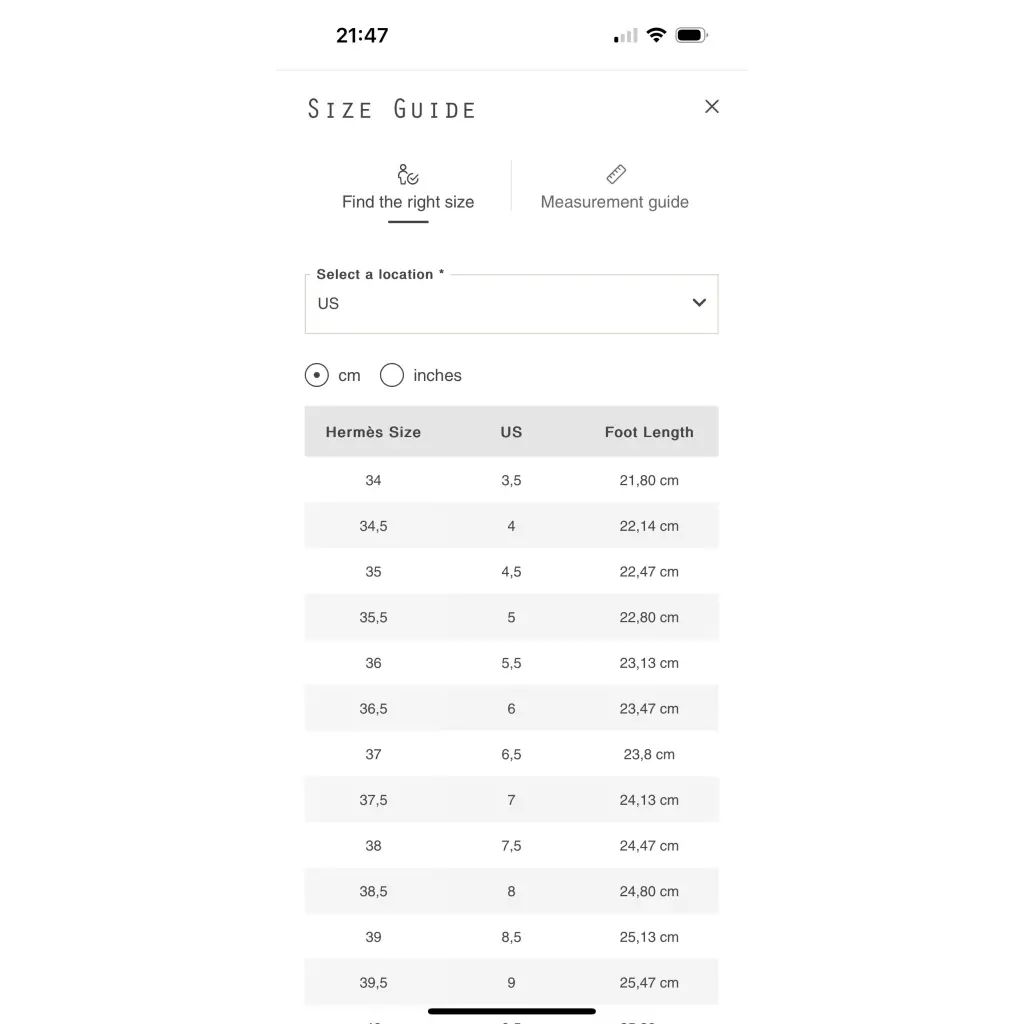Select the inches radio button
The width and height of the screenshot is (1024, 1024).
(392, 376)
